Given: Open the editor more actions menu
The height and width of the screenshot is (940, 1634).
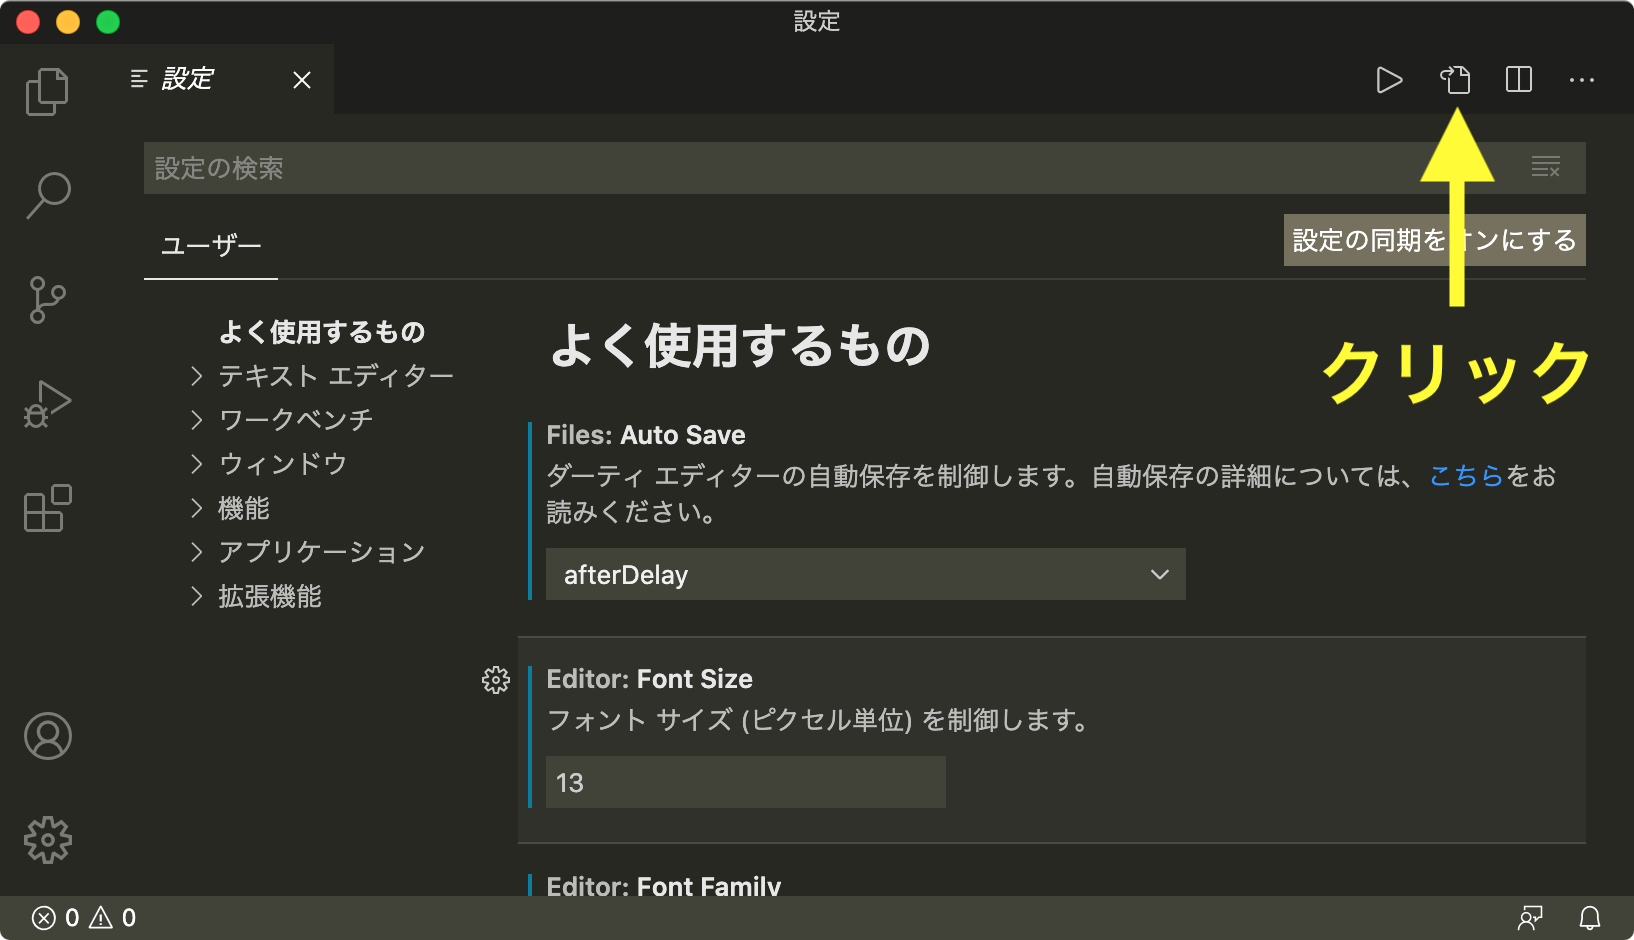Looking at the screenshot, I should click(x=1580, y=81).
